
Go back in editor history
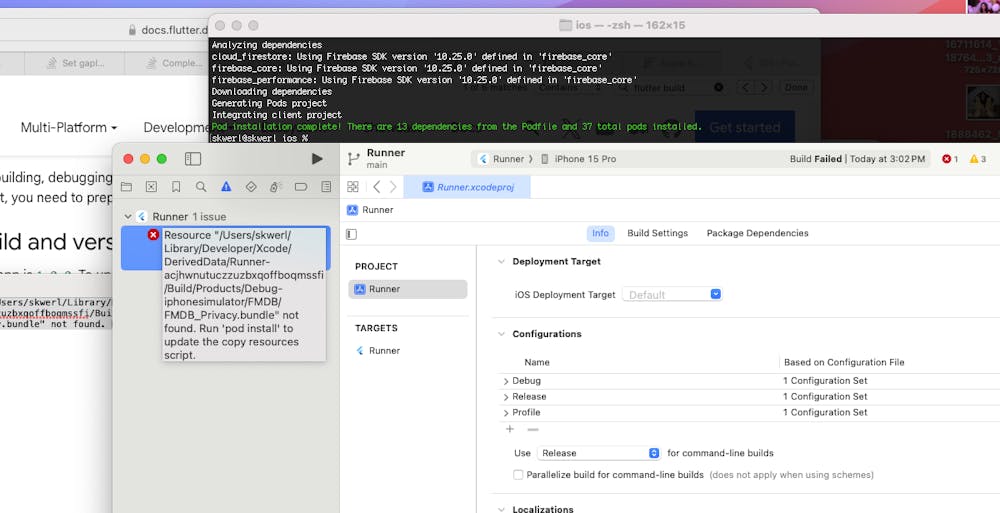(x=377, y=187)
